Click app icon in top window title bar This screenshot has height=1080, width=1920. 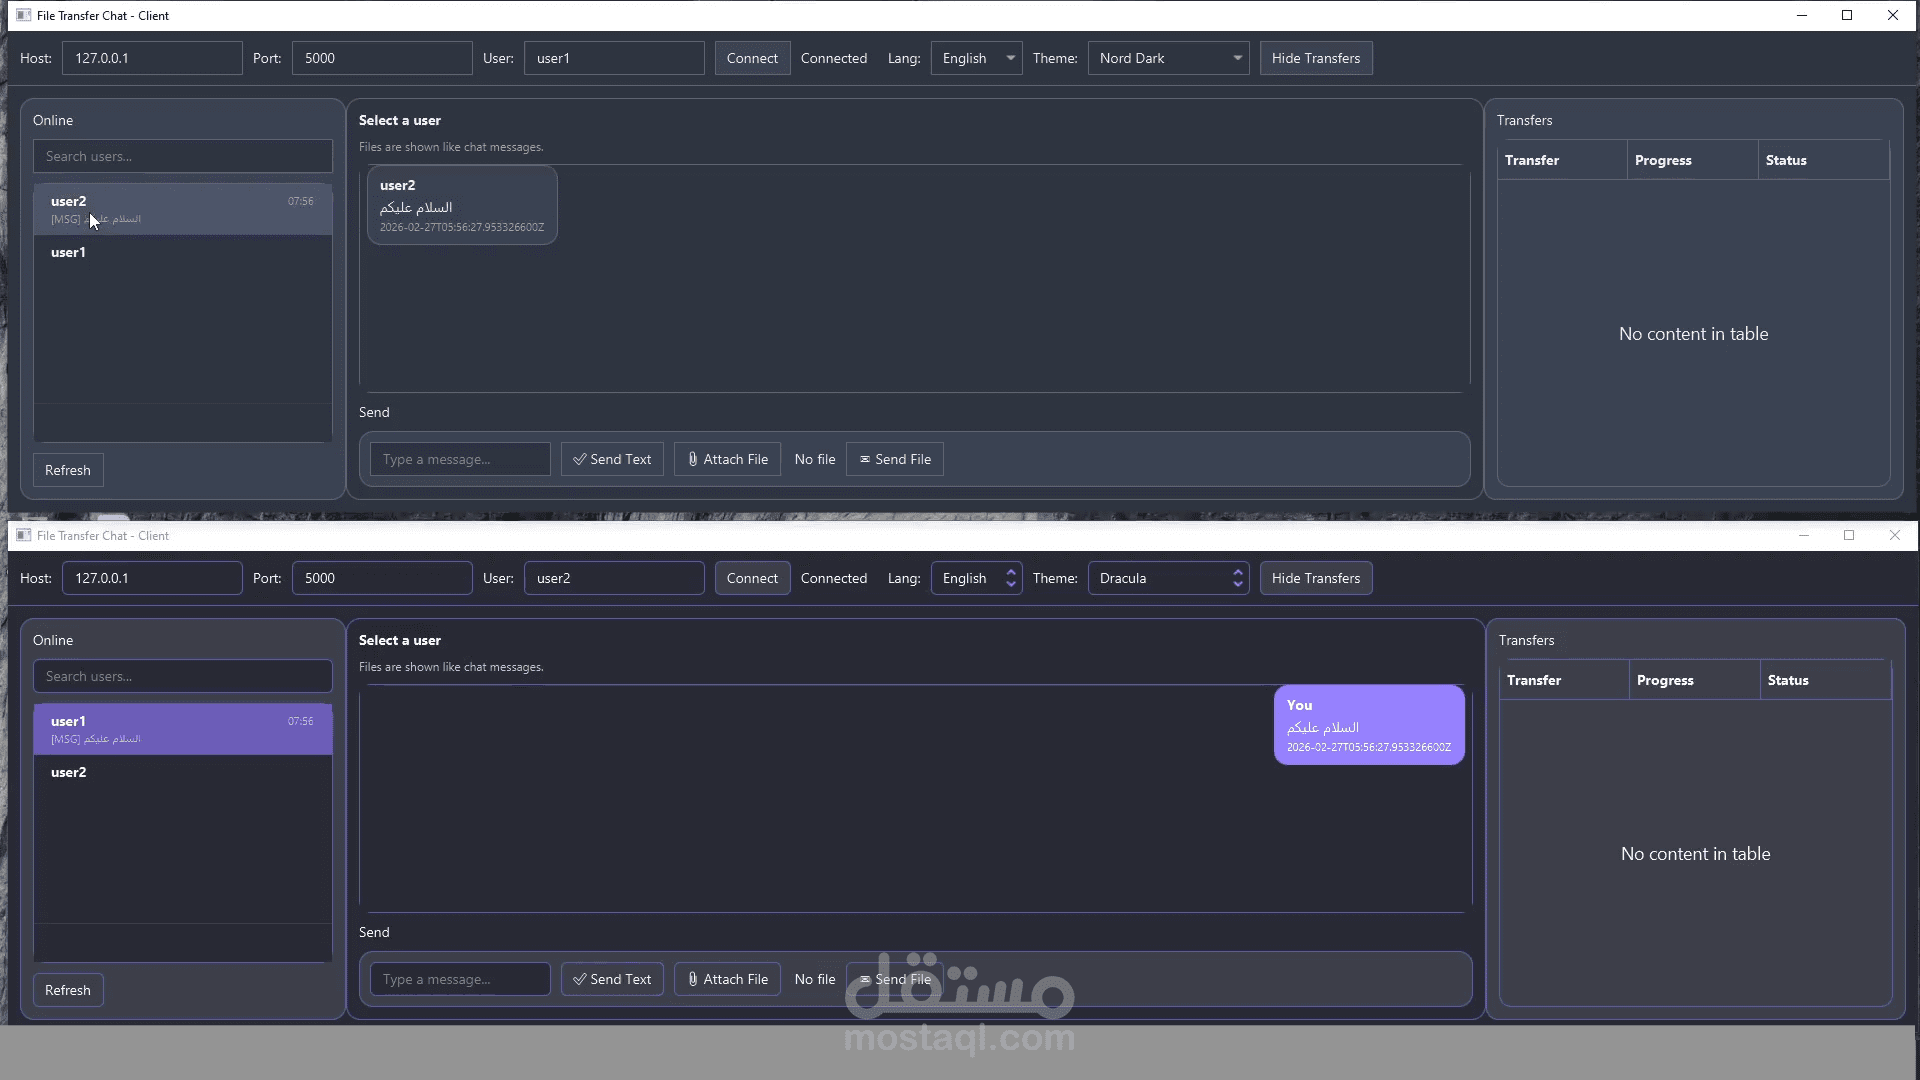tap(24, 15)
